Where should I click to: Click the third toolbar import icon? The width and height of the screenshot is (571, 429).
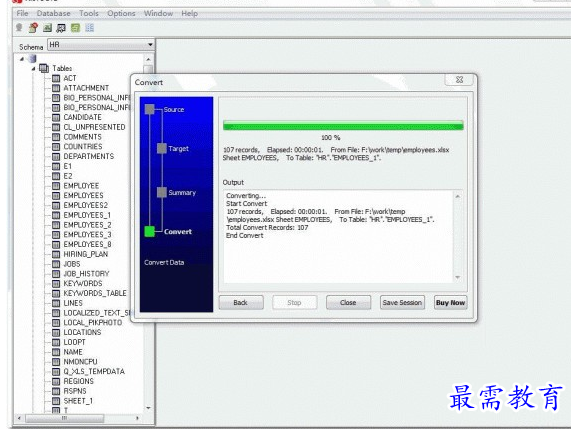coord(47,28)
